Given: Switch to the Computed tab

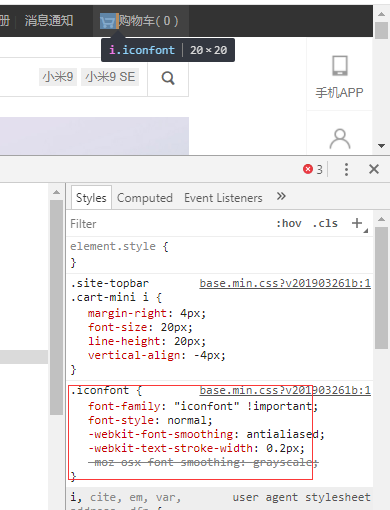Looking at the screenshot, I should 145,198.
